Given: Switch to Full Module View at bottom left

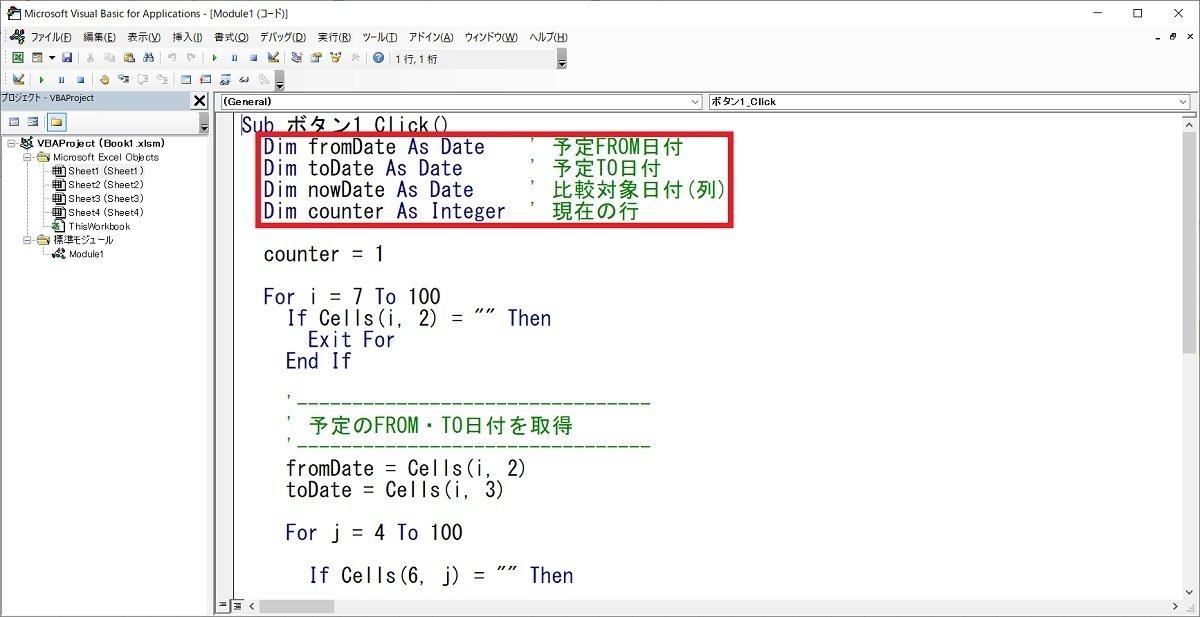Looking at the screenshot, I should pyautogui.click(x=237, y=606).
